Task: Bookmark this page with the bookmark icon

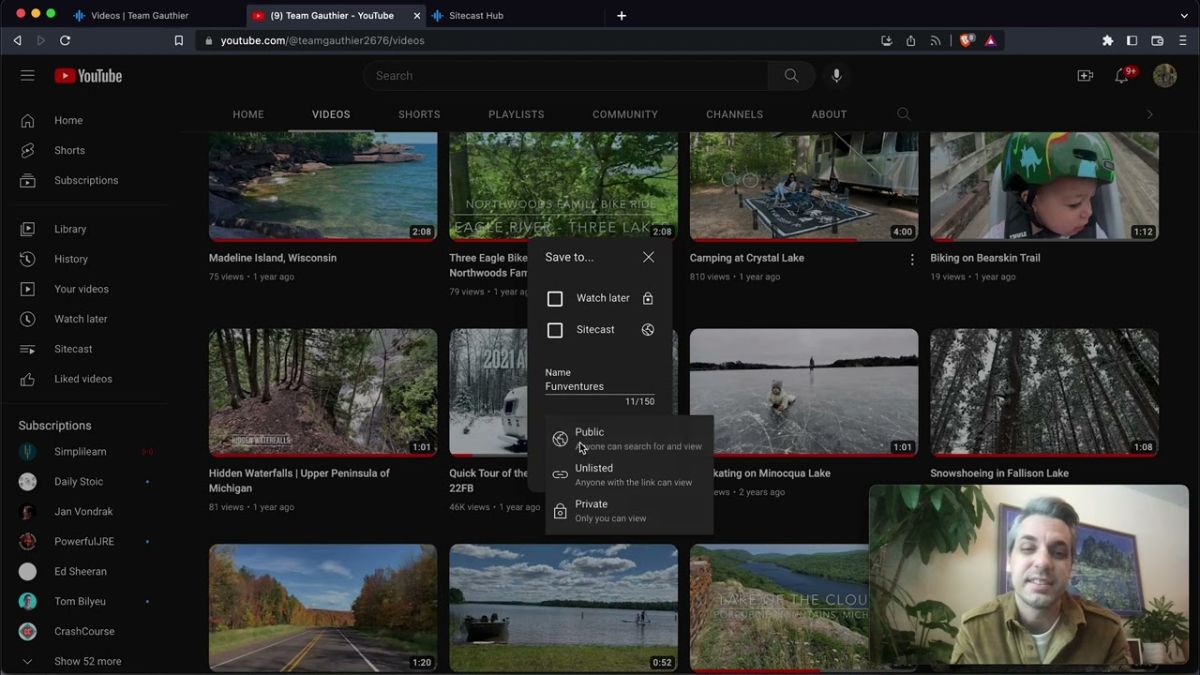Action: tap(179, 41)
